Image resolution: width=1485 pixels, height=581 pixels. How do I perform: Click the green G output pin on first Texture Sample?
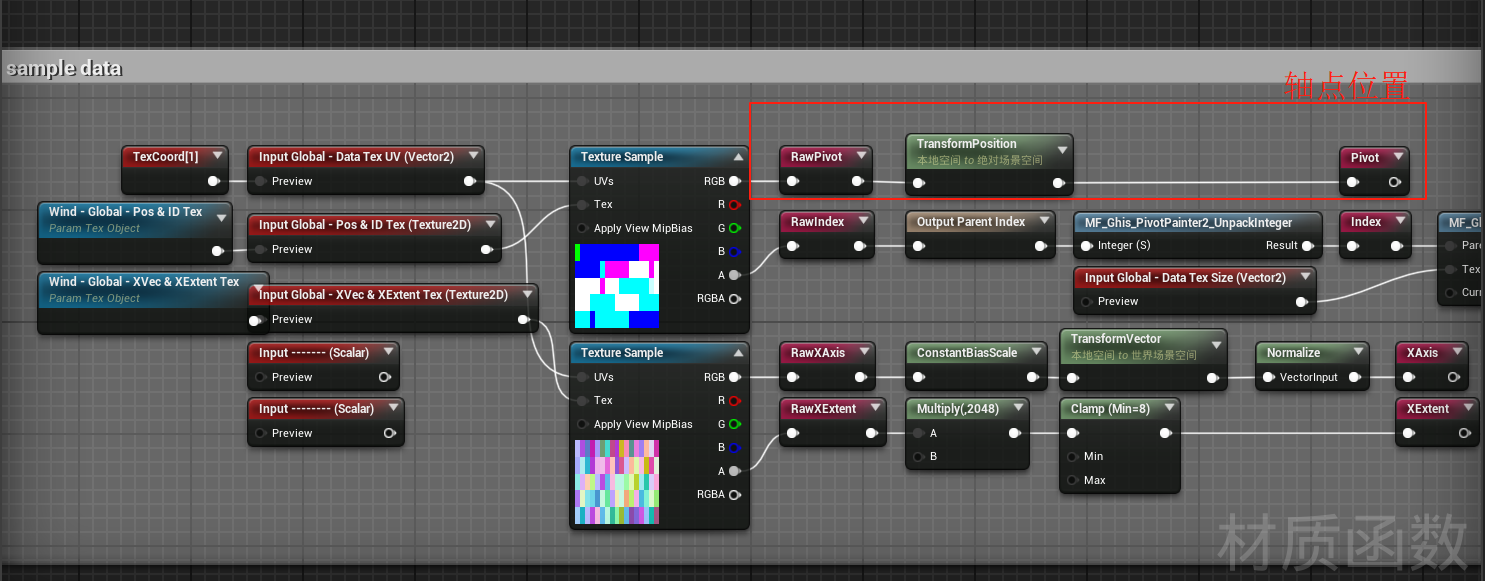735,228
